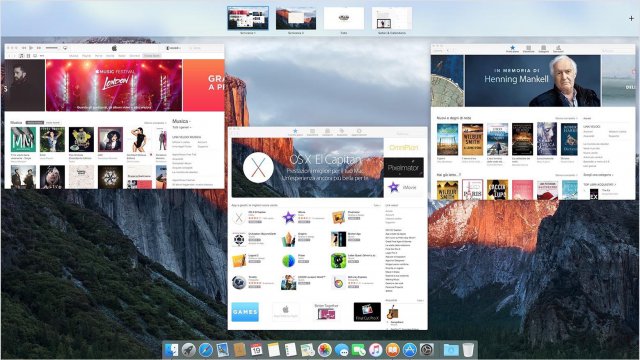Open the Calendar icon in the Dock

click(x=256, y=350)
